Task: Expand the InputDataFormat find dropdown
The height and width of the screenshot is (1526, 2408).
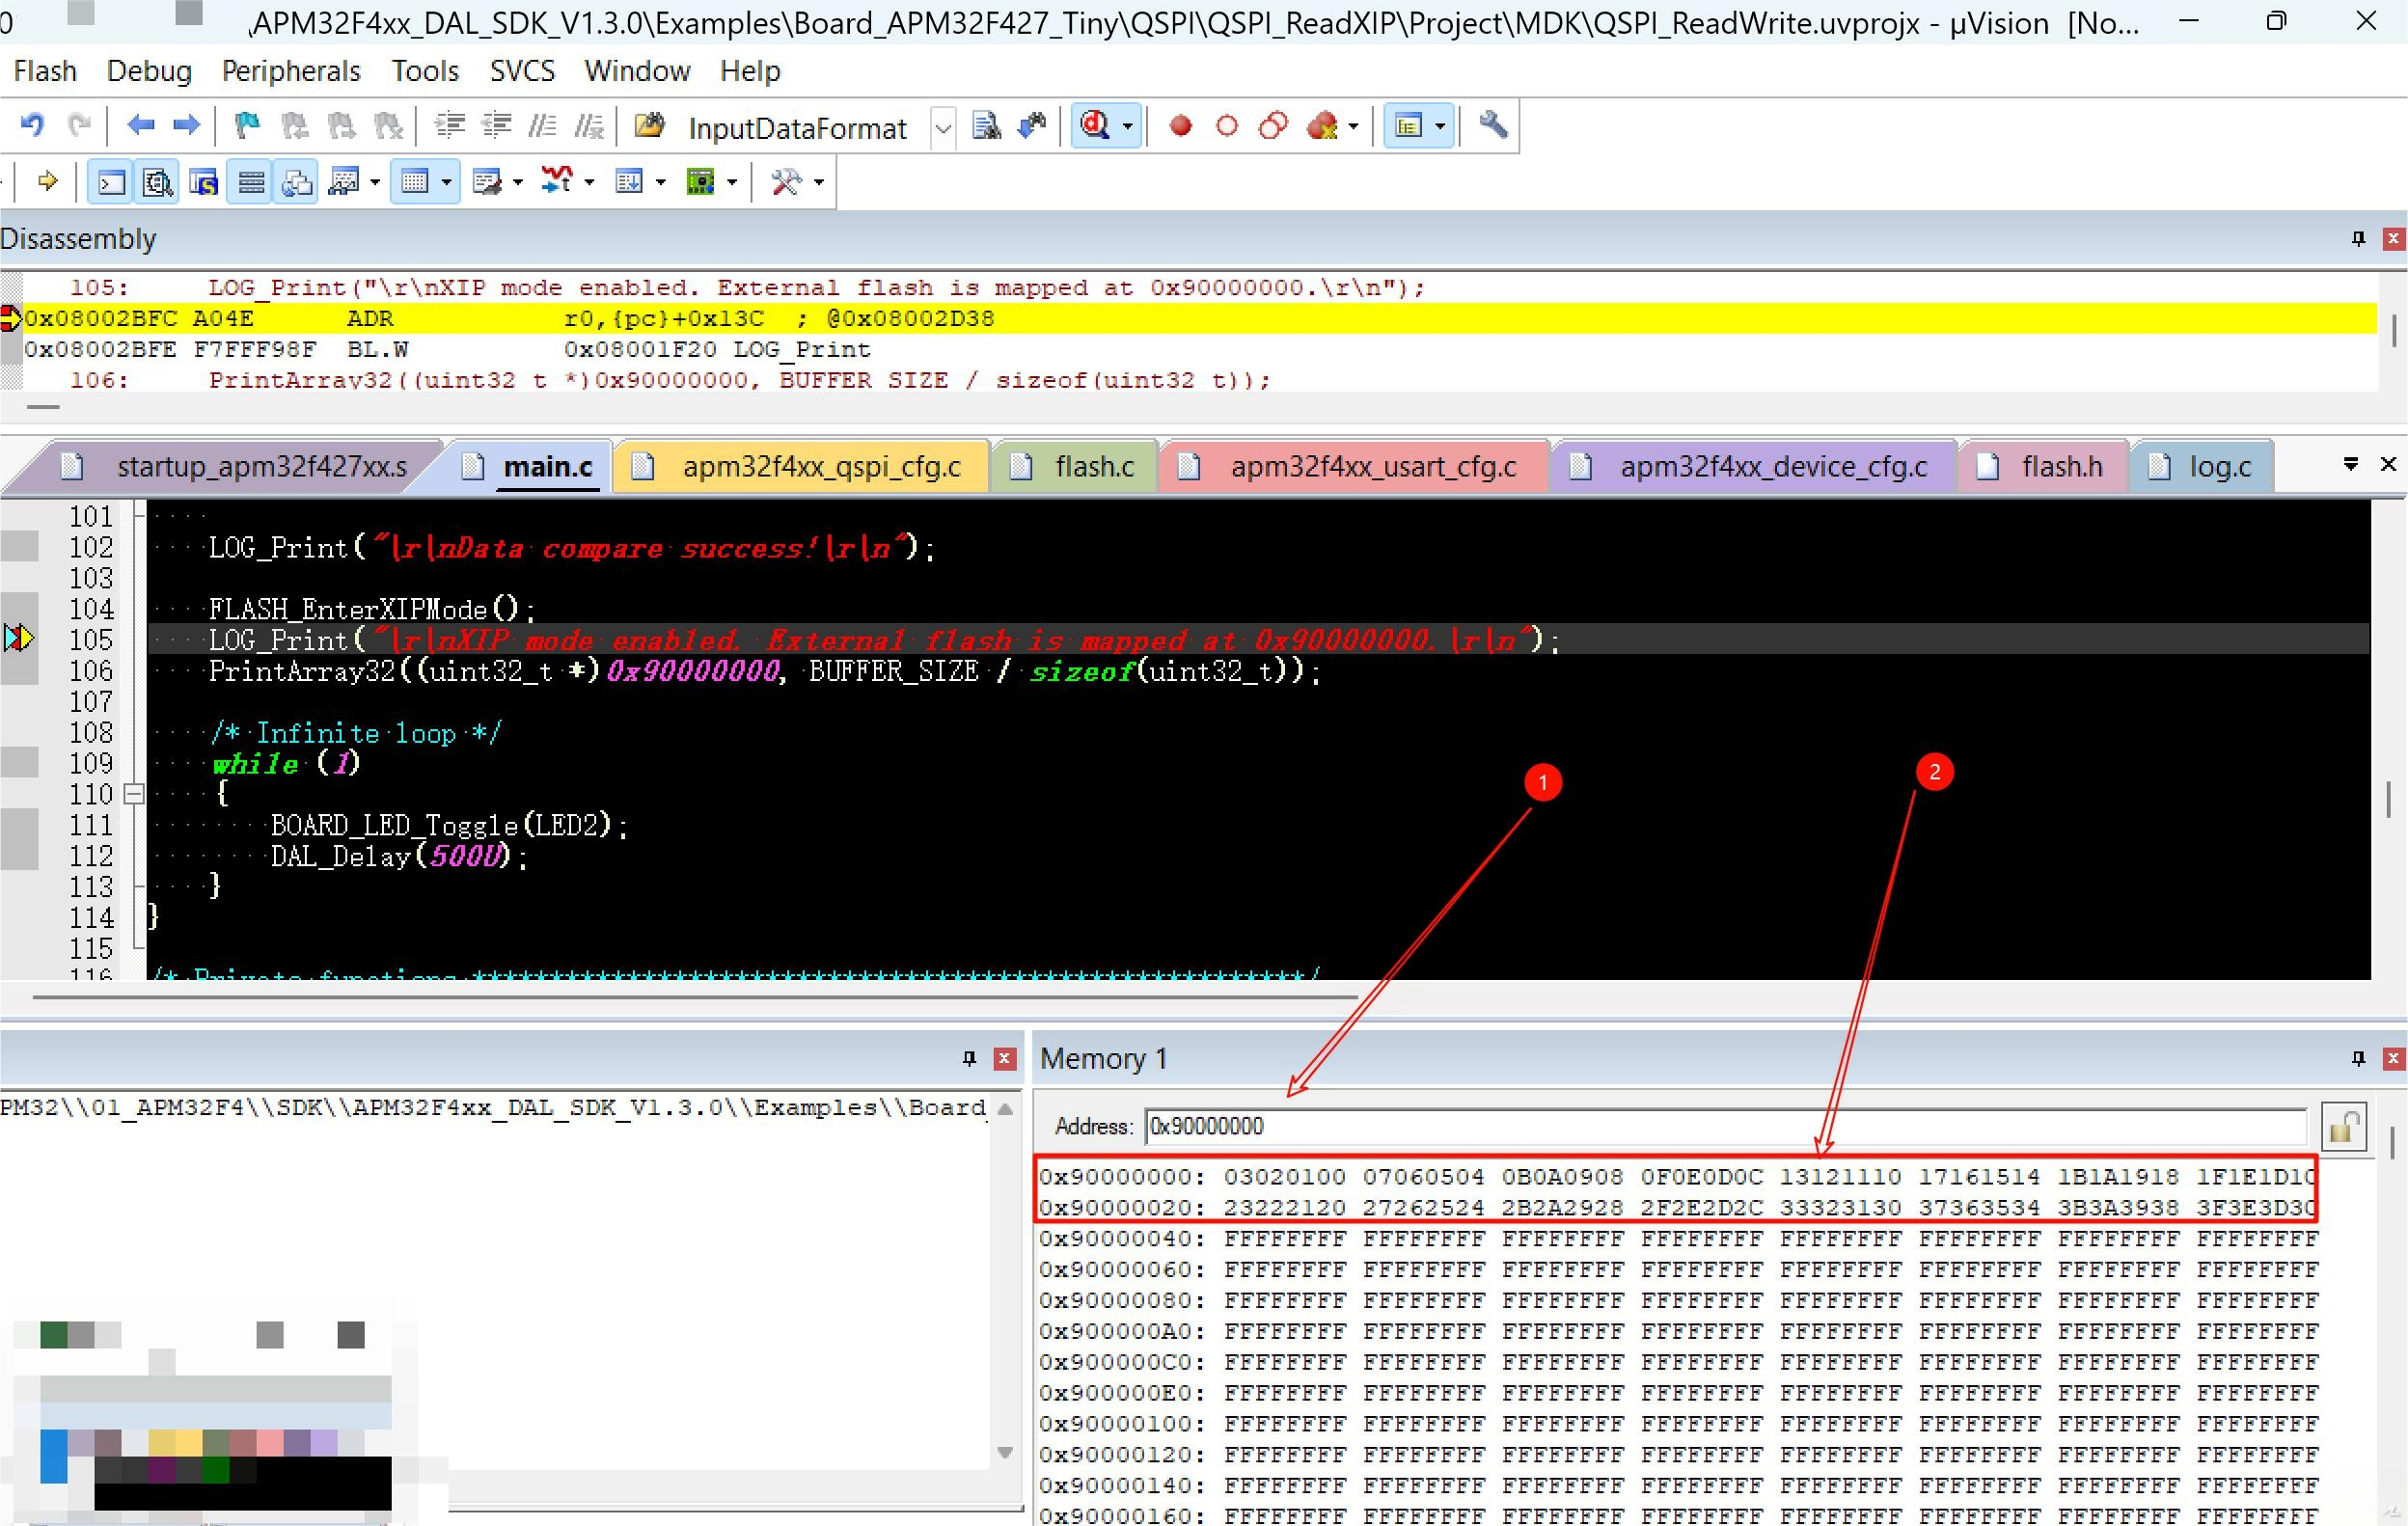Action: [942, 128]
